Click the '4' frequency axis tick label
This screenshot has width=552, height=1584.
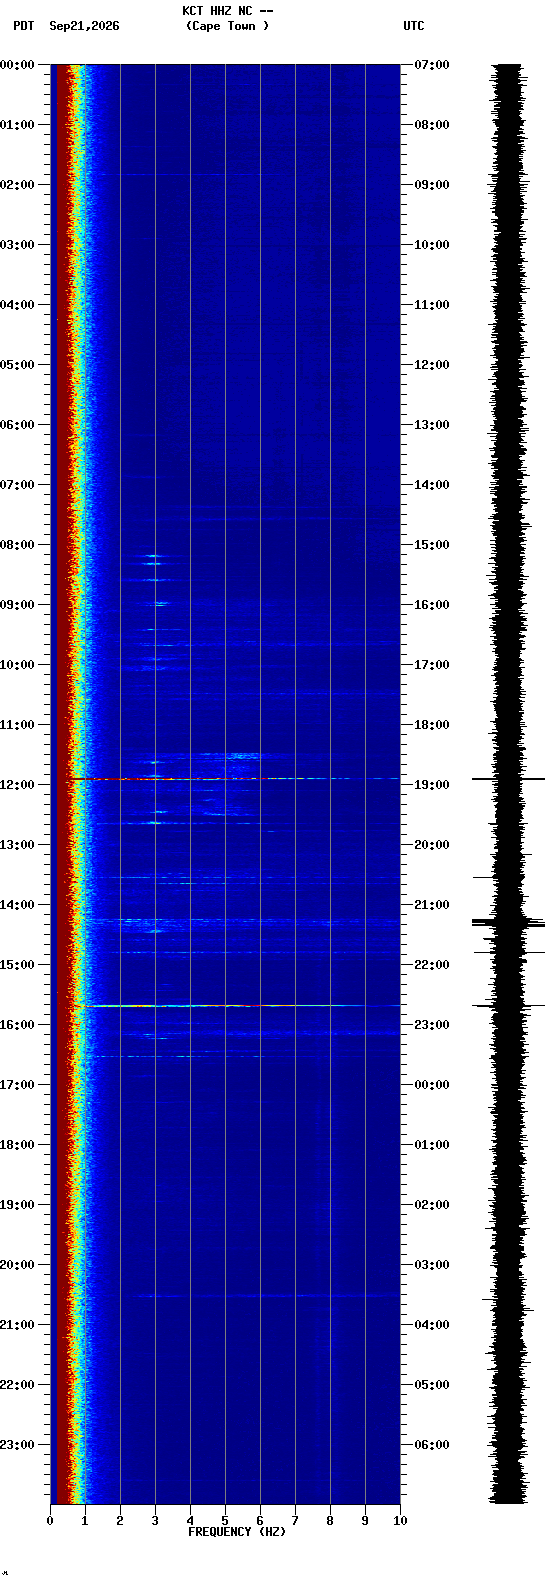pos(190,1521)
